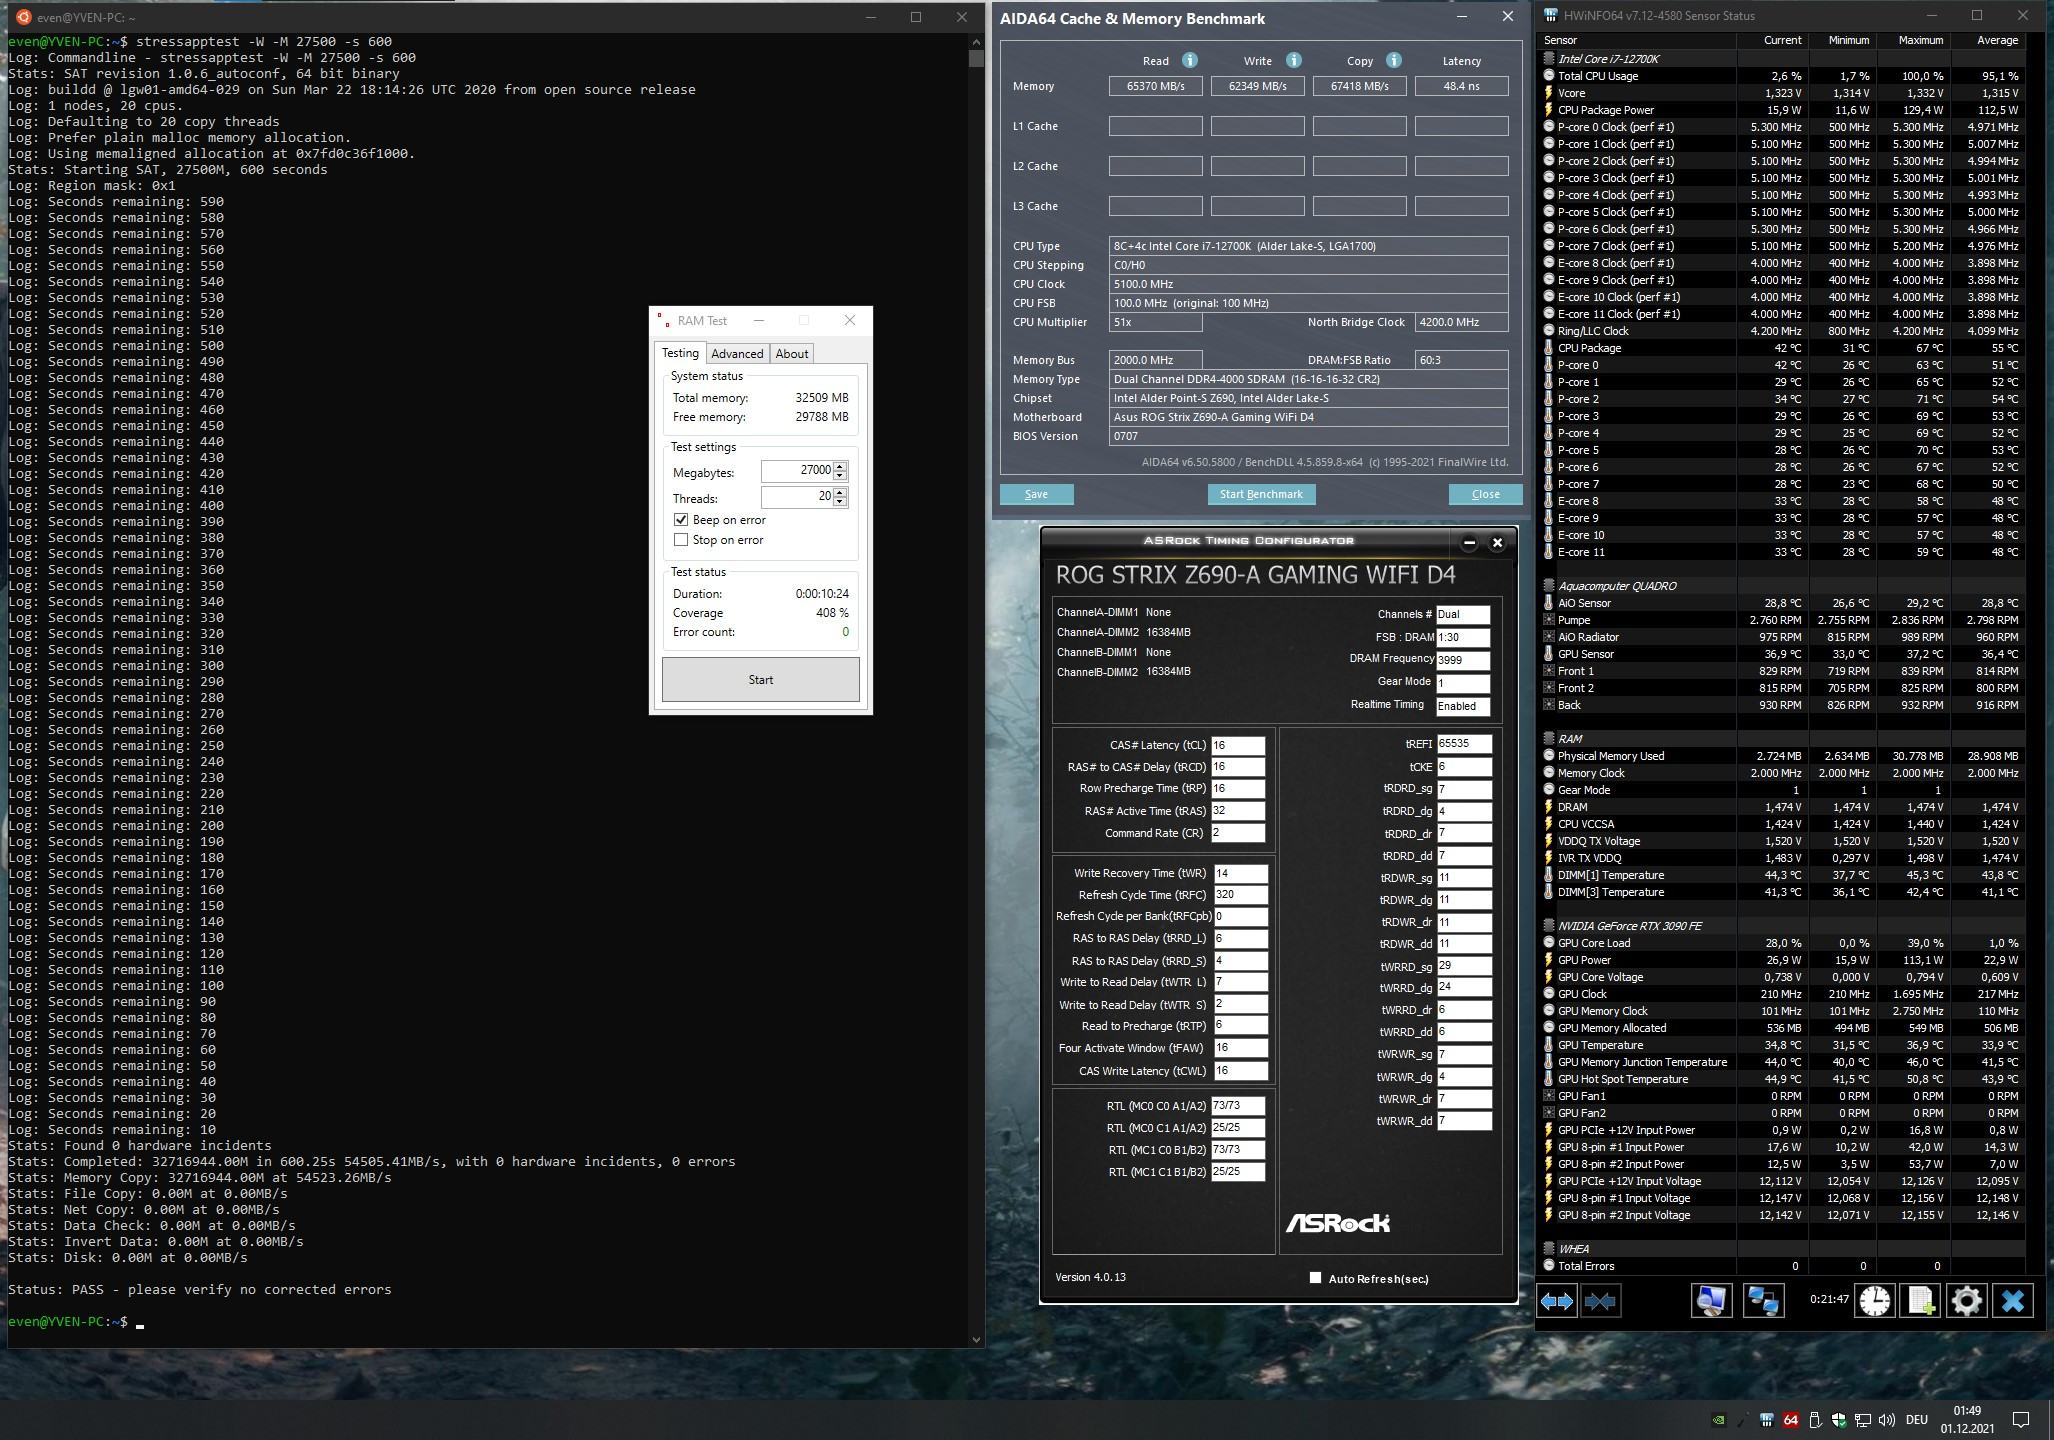The width and height of the screenshot is (2054, 1440).
Task: Toggle Beep on error checkbox
Action: [x=681, y=520]
